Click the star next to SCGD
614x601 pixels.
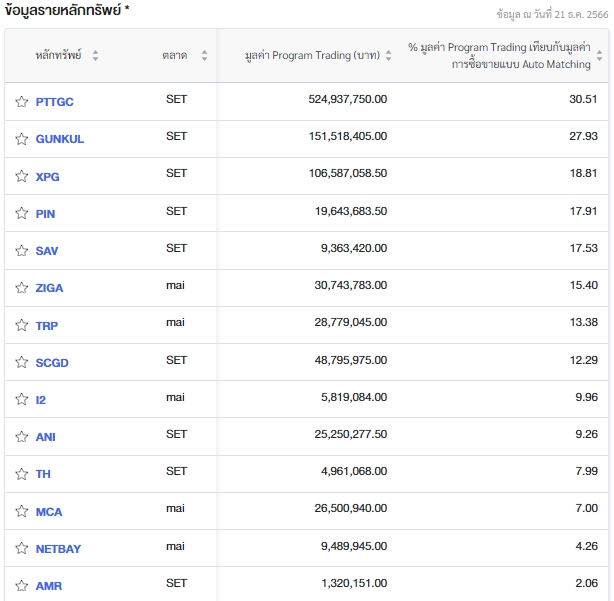22,363
